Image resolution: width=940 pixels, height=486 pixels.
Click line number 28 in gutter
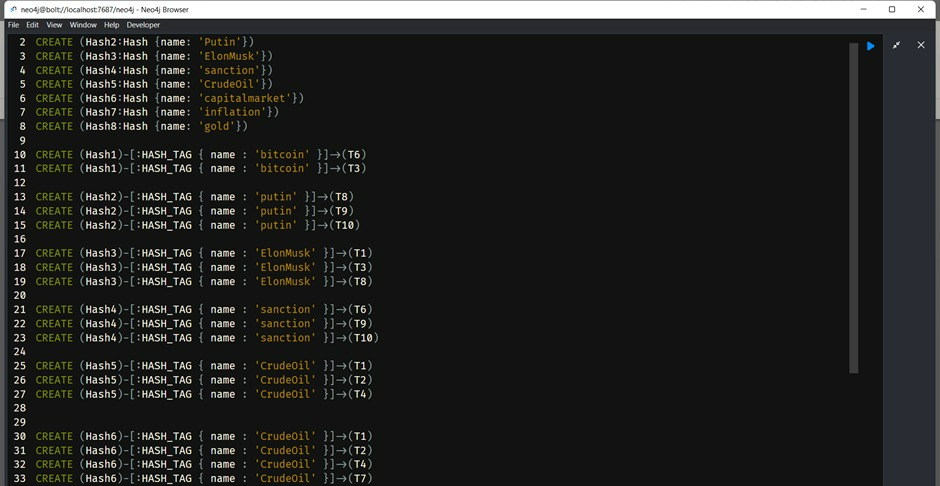(x=20, y=408)
